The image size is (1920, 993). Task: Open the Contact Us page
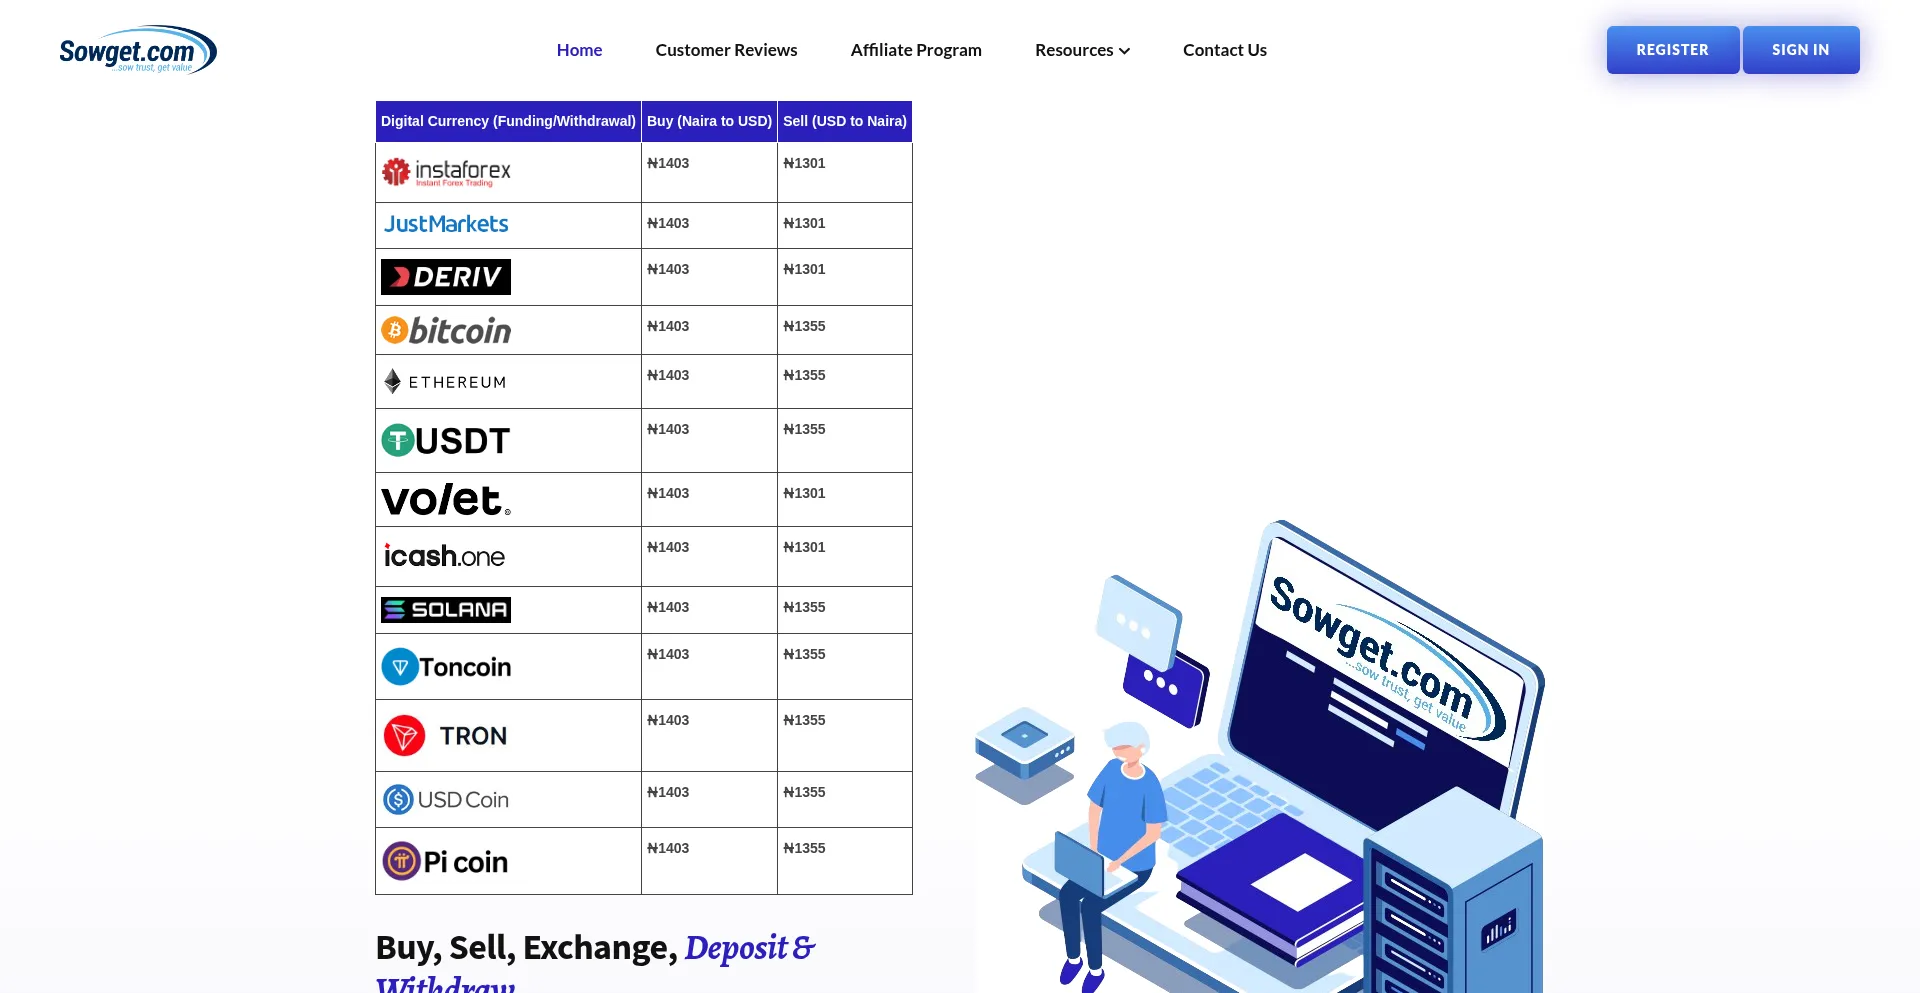tap(1225, 50)
